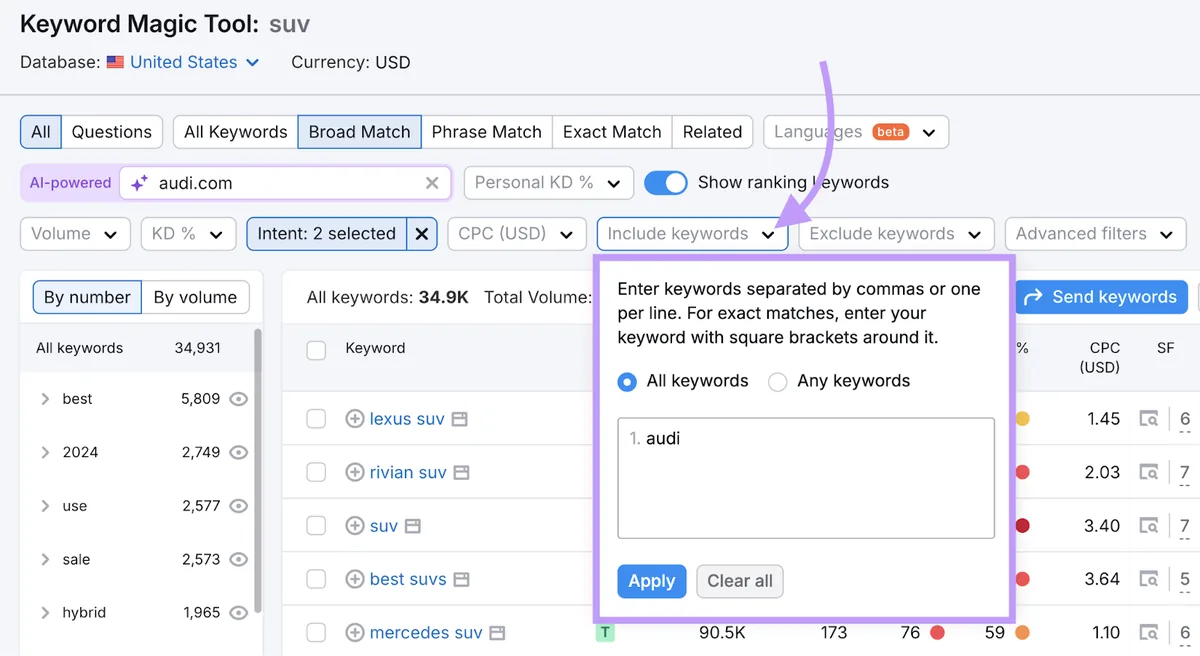Screen dimensions: 1200x656
Task: Select the Any keywords radio option
Action: pyautogui.click(x=777, y=381)
